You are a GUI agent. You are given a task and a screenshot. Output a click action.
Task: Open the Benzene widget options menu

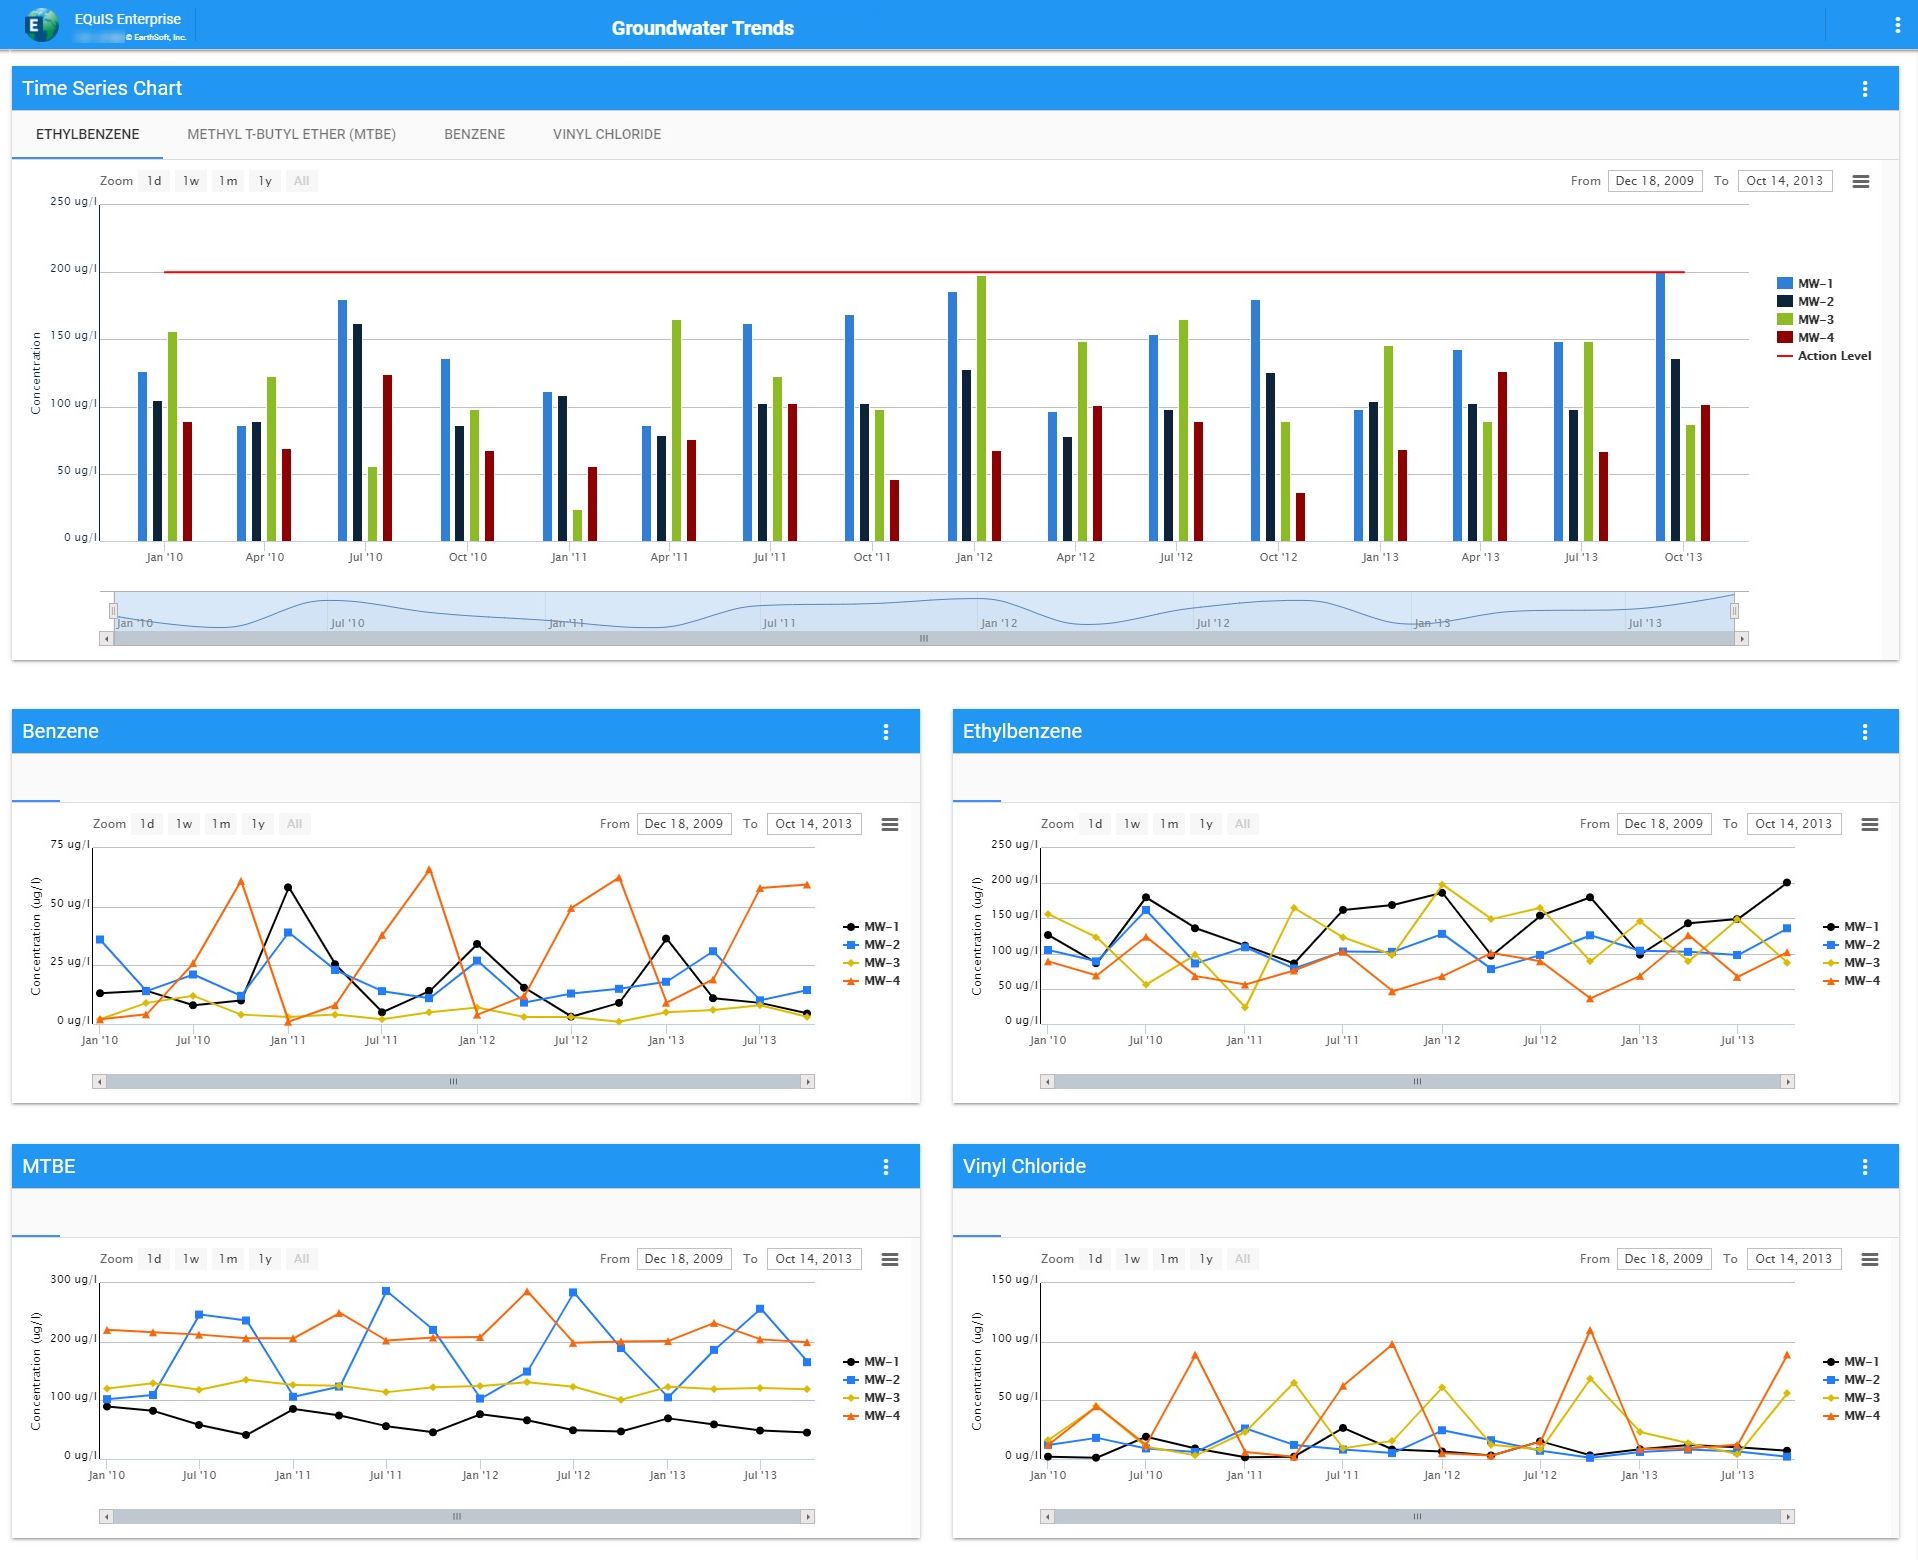pos(886,732)
